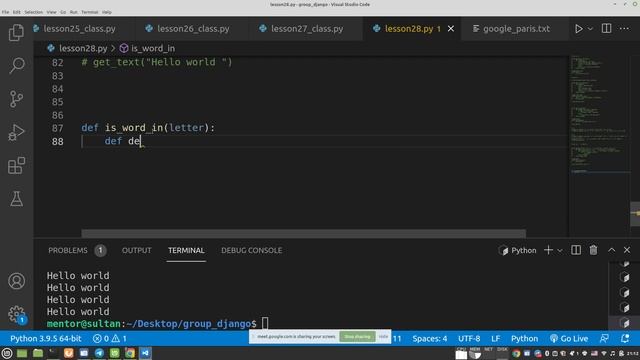
Task: Open the folder file manager in the taskbar
Action: tap(38, 353)
